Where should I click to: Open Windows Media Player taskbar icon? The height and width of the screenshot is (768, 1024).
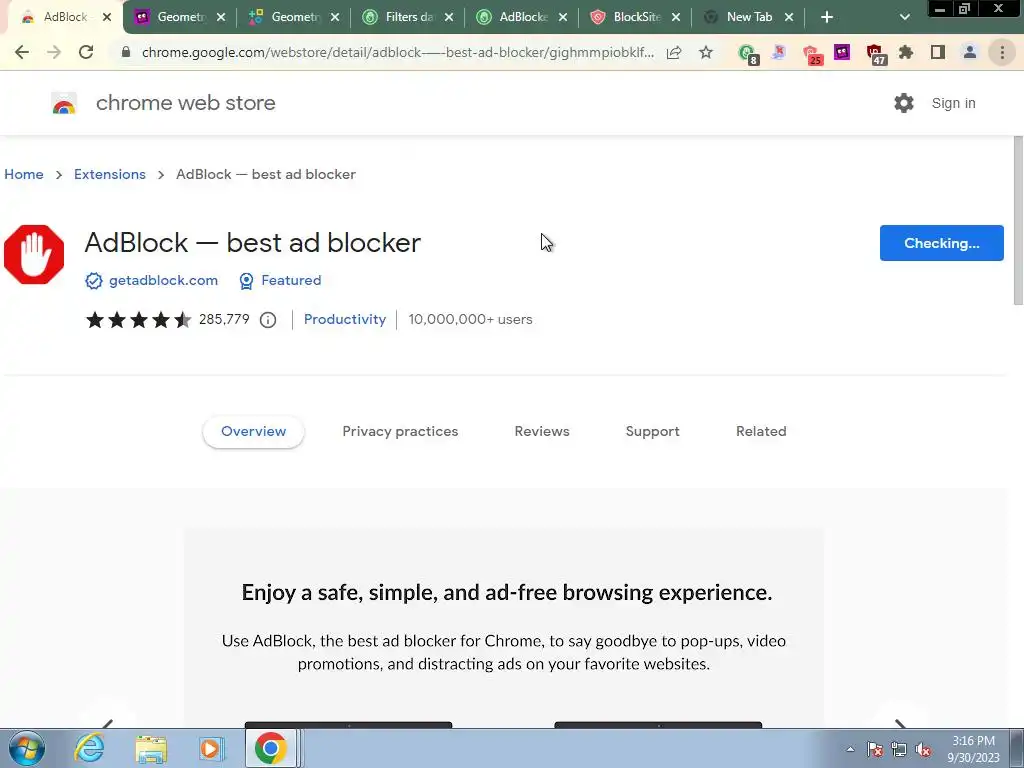pos(212,748)
